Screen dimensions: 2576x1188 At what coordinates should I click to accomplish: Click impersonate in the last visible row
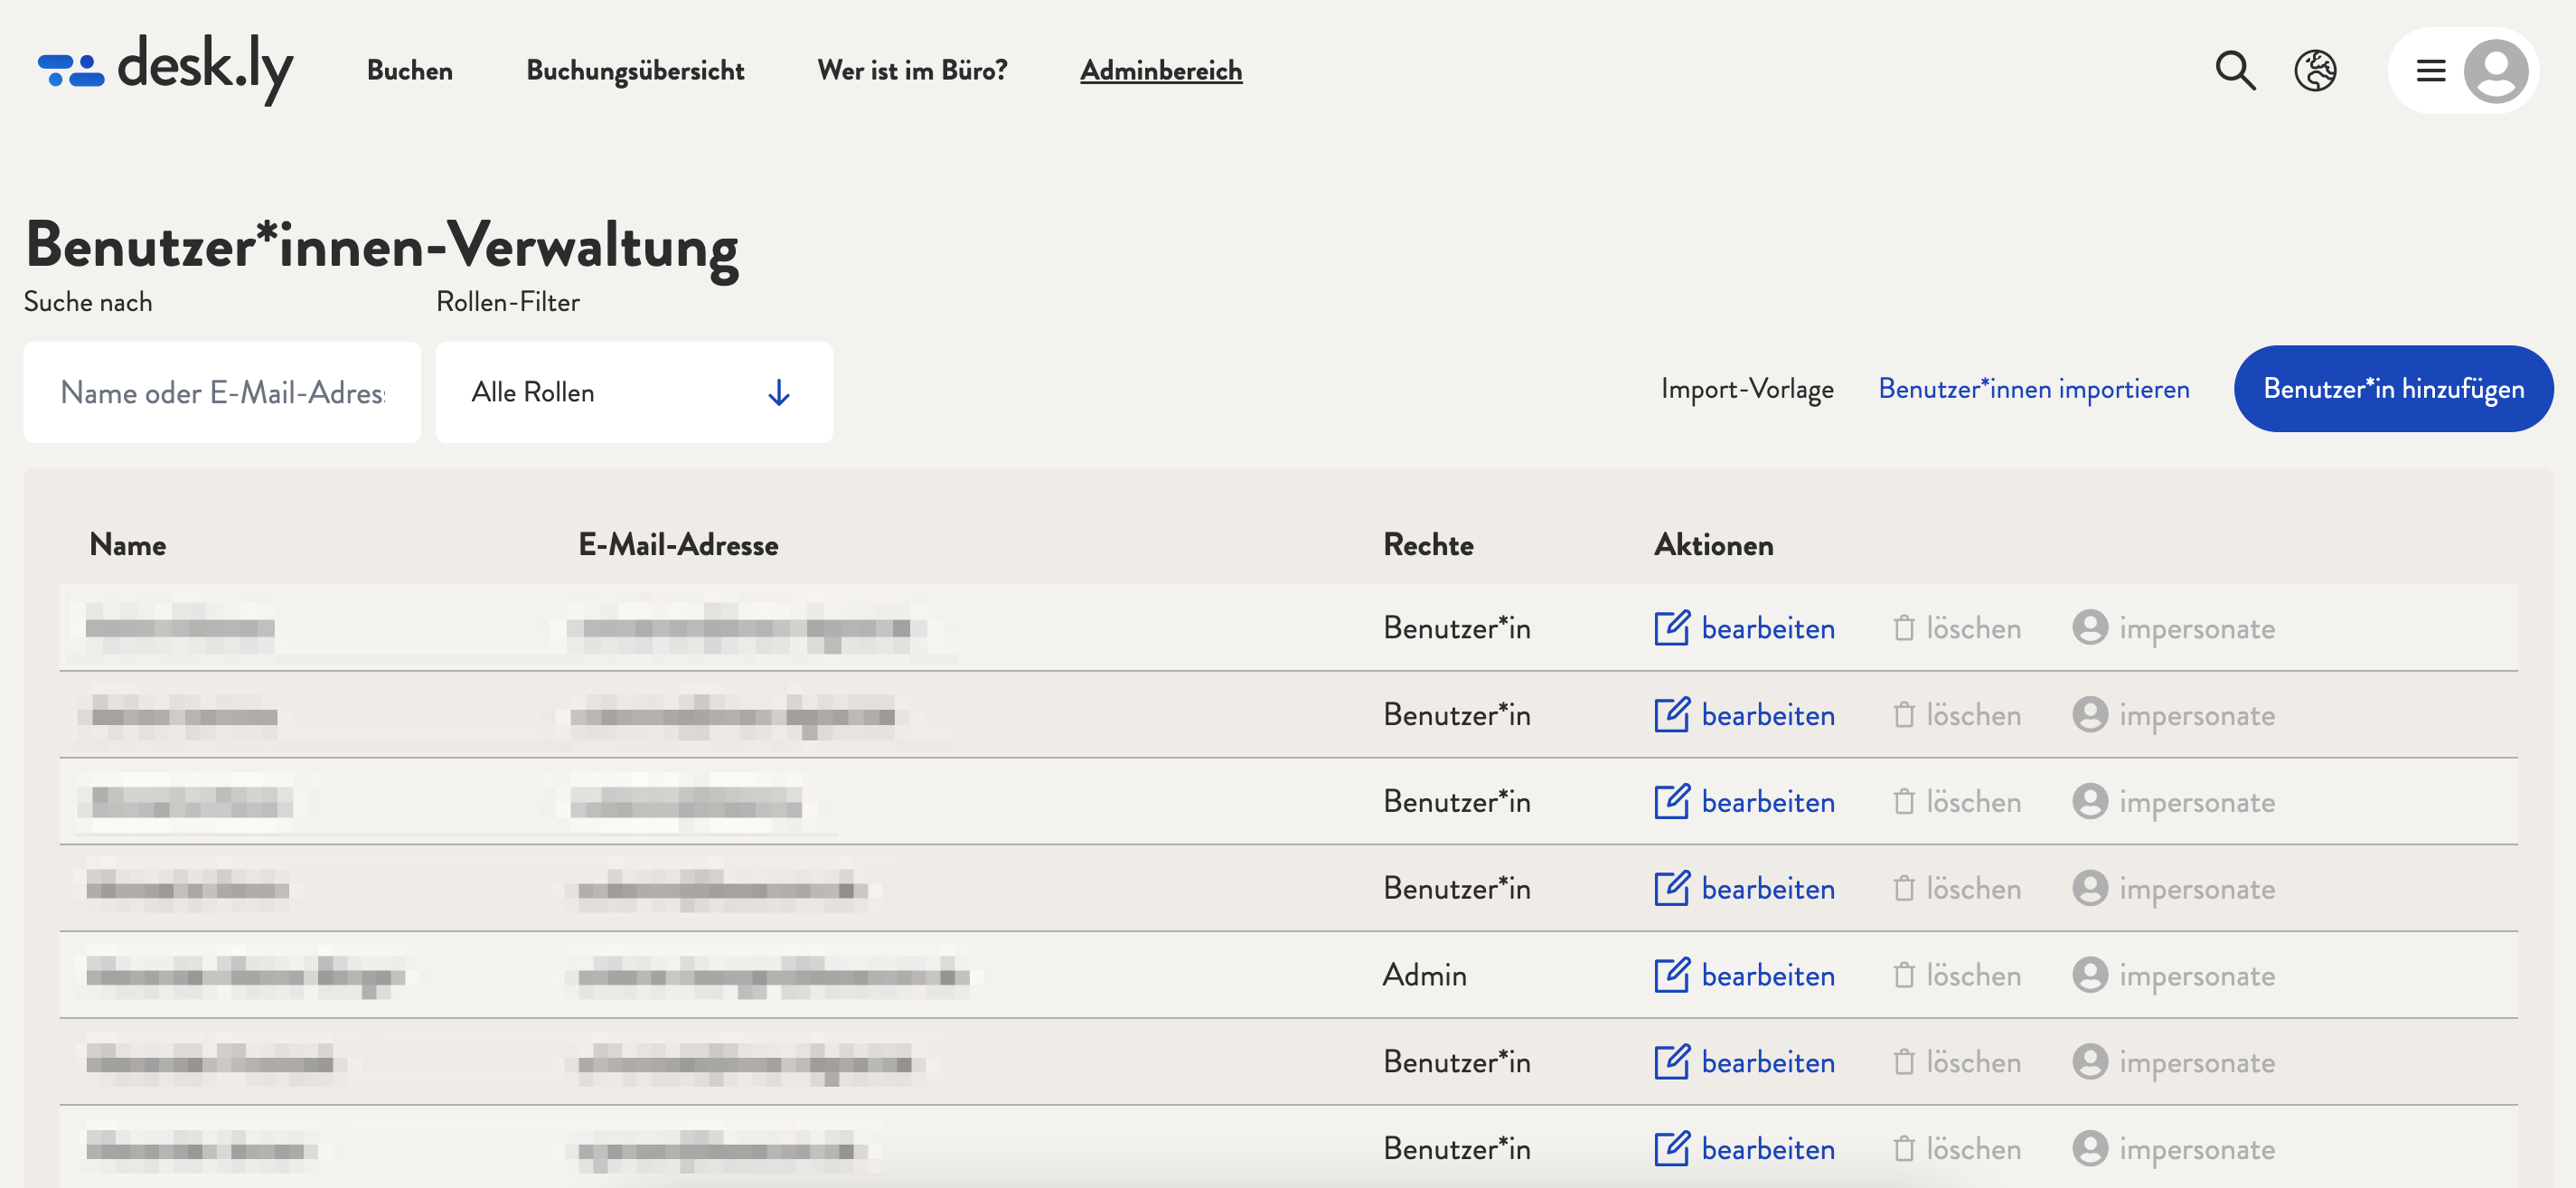coord(2197,1149)
